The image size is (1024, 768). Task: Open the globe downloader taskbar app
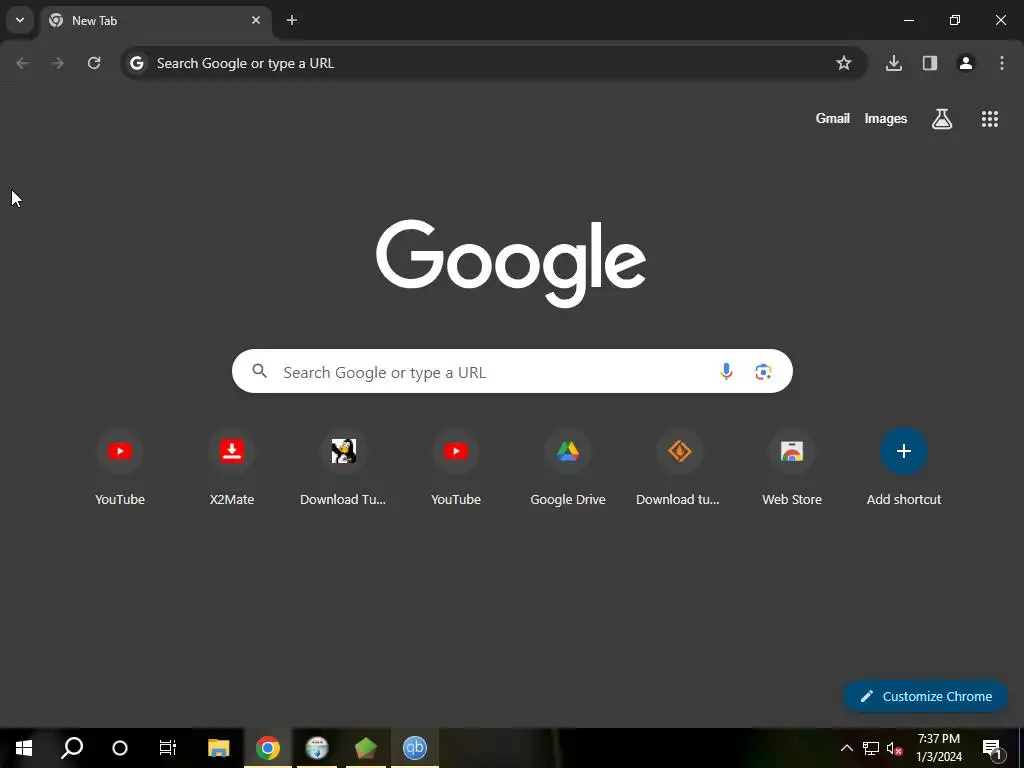tap(317, 748)
